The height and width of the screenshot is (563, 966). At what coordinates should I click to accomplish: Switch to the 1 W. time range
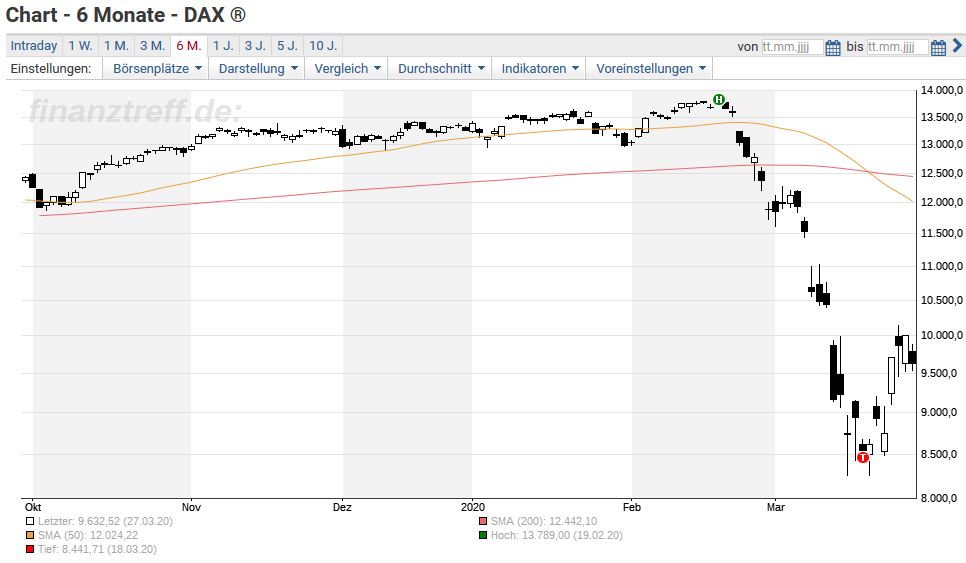80,46
